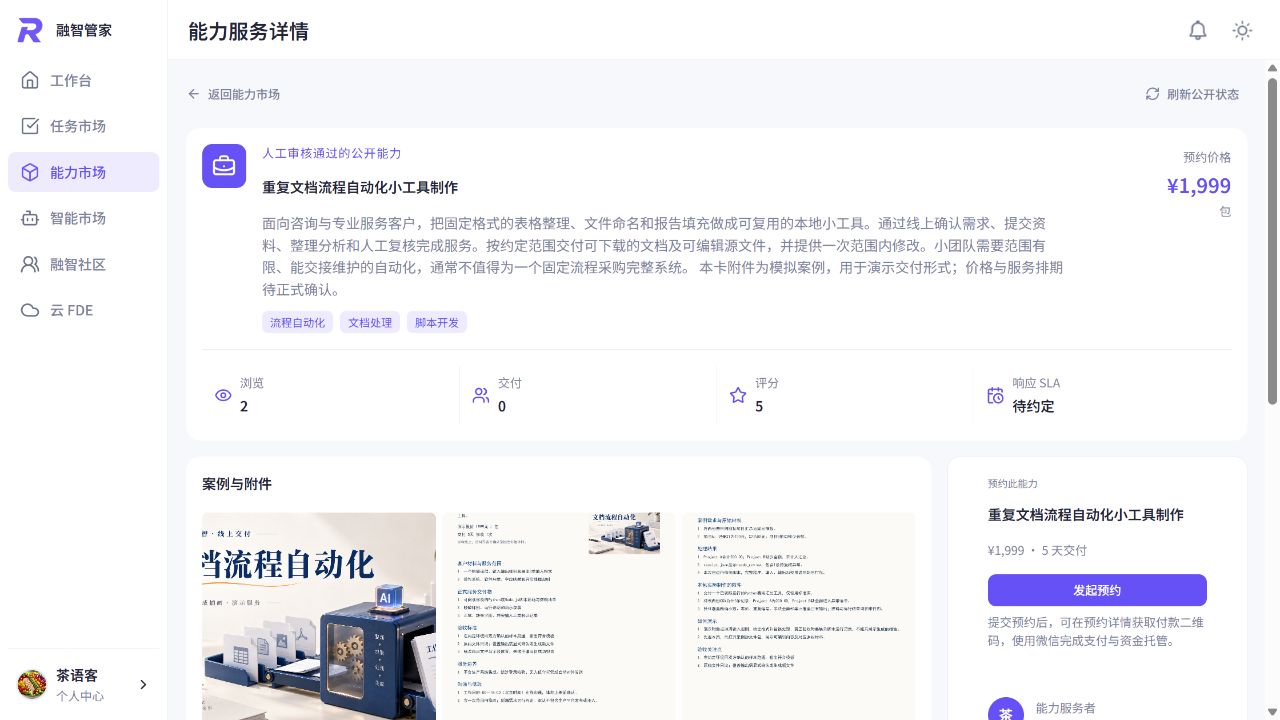The height and width of the screenshot is (720, 1280).
Task: Open 工作台 in the sidebar
Action: point(83,80)
